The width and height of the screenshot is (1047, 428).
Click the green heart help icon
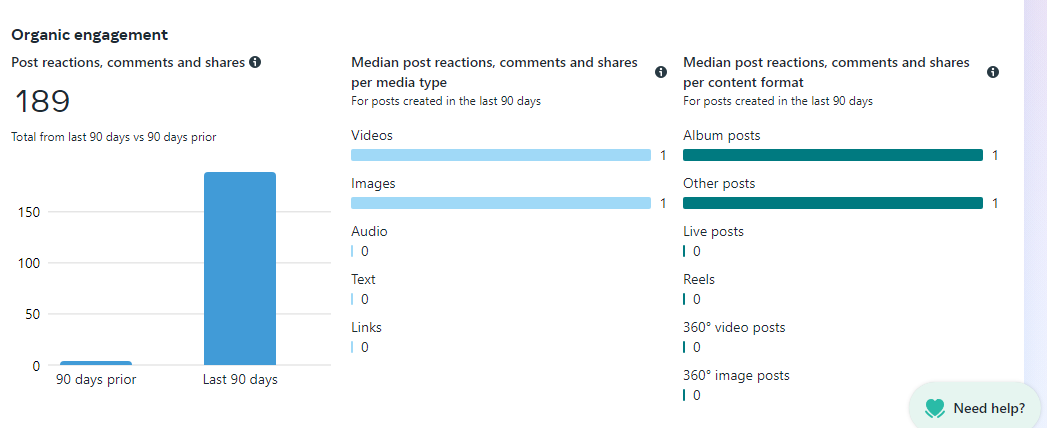(x=935, y=408)
